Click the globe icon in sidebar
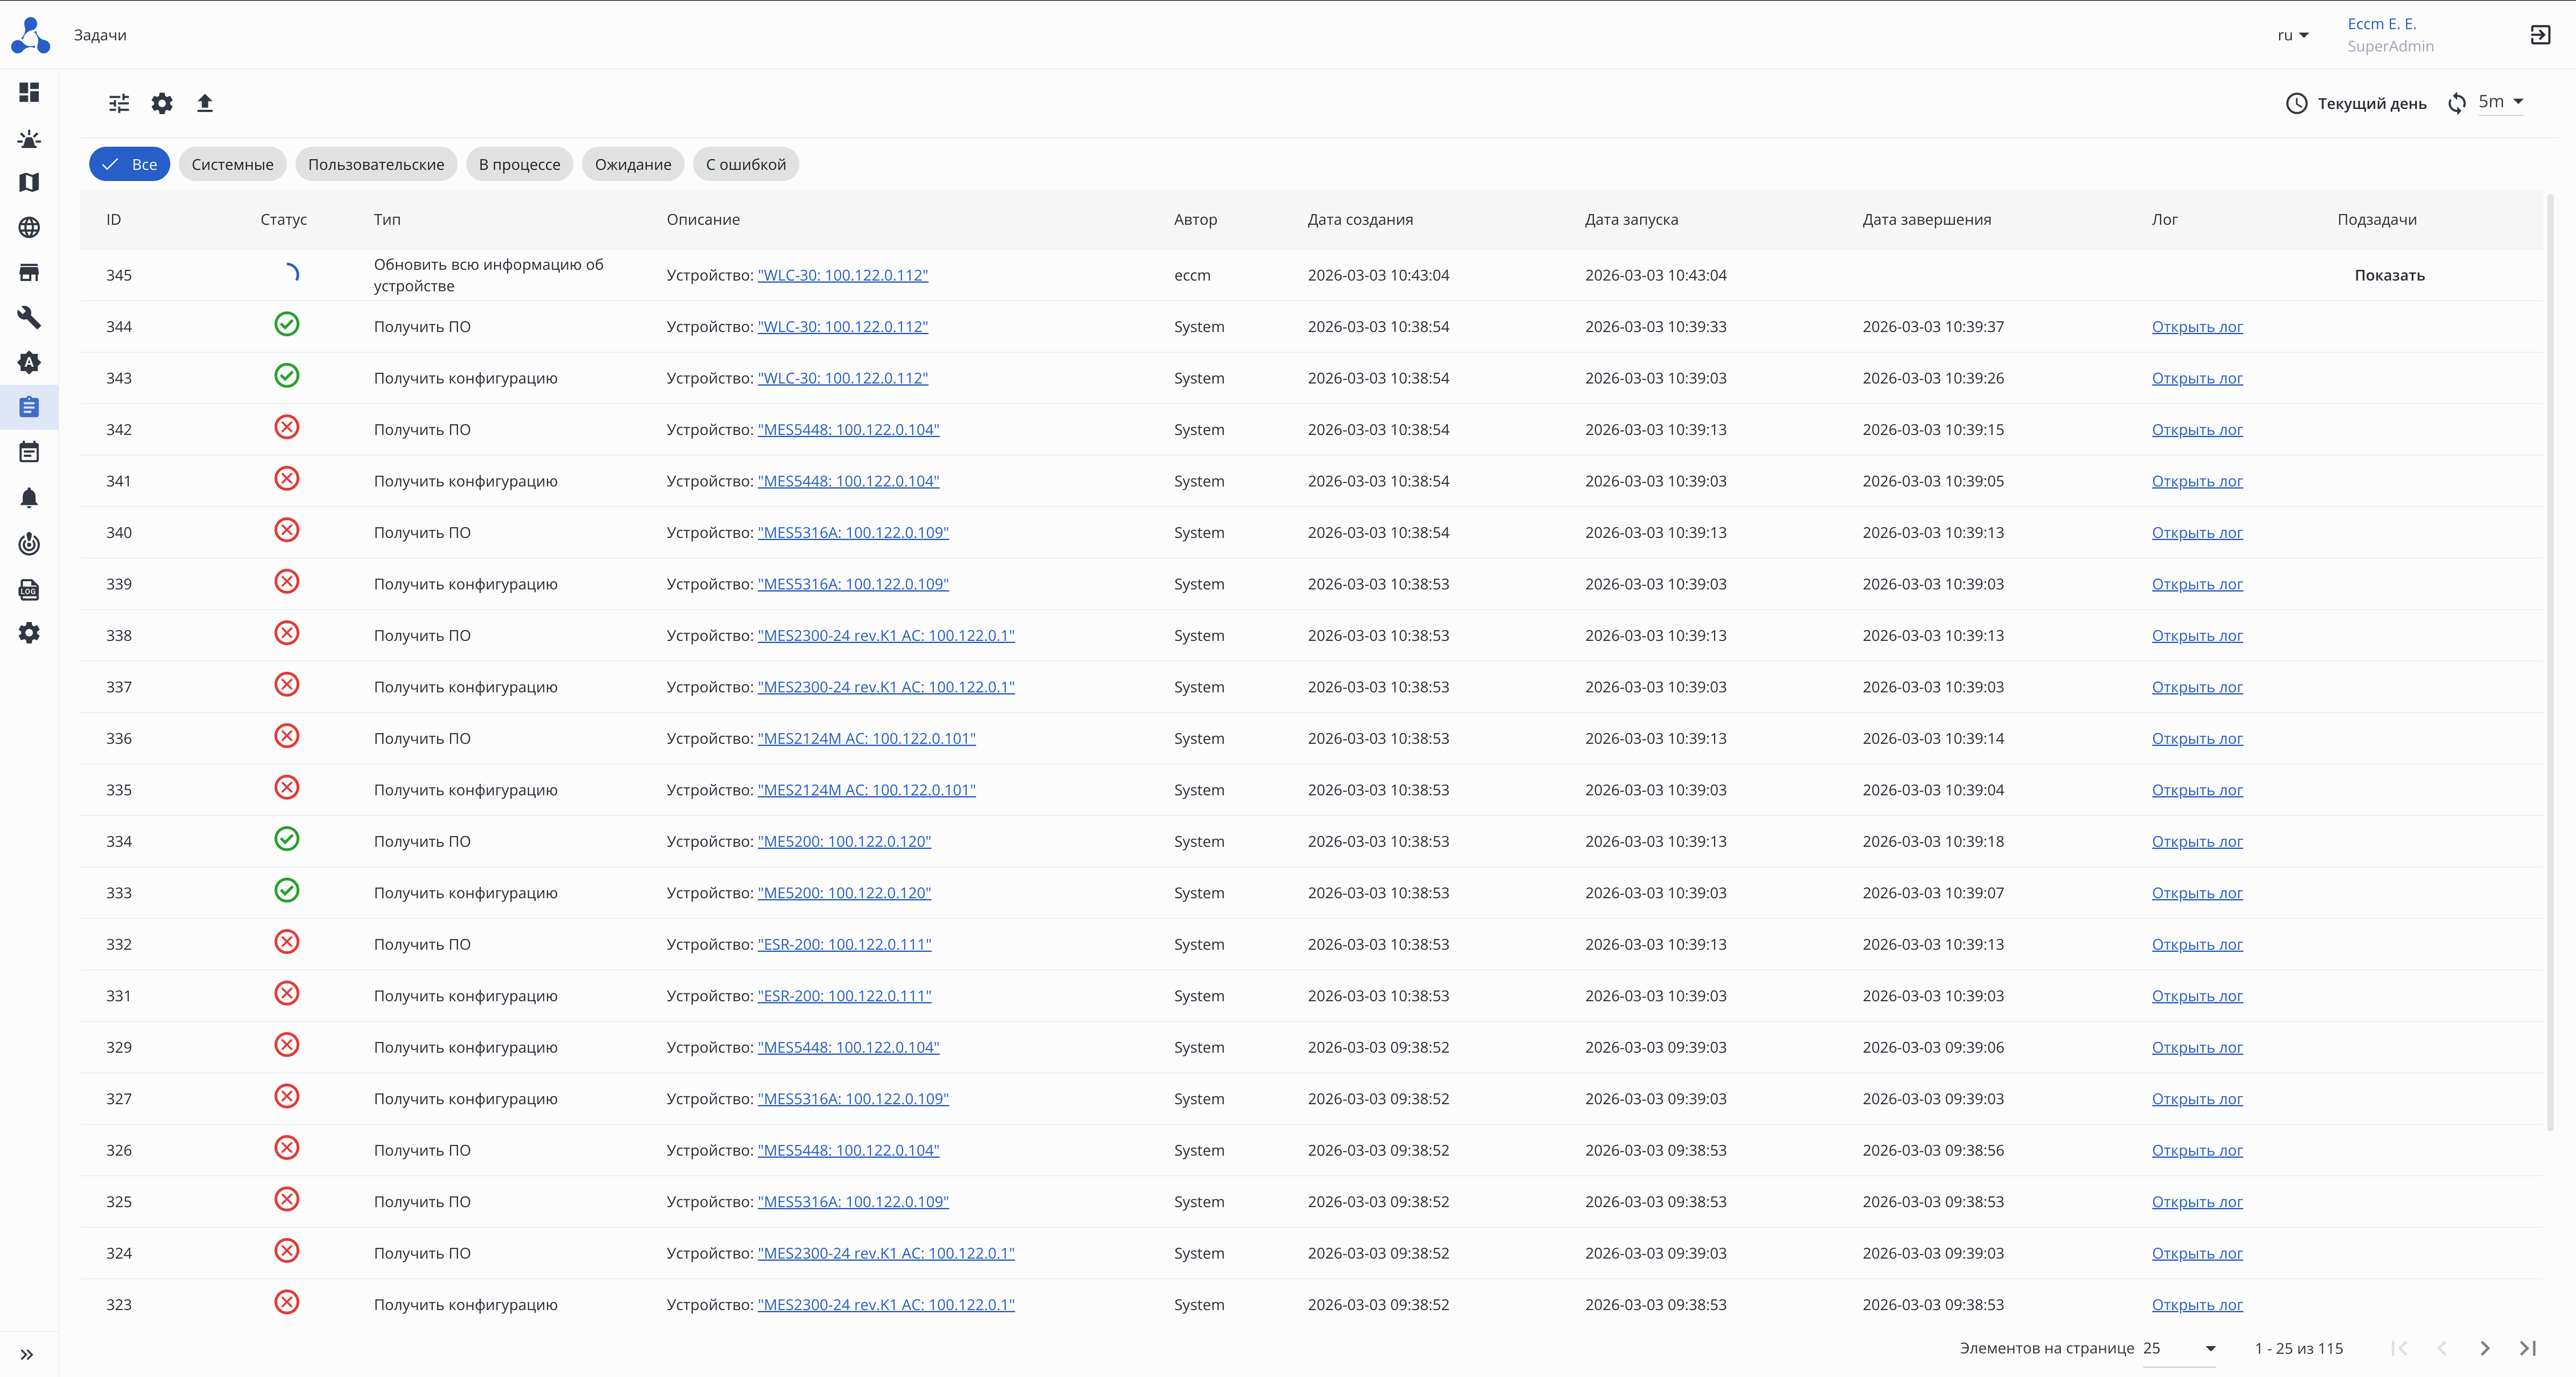The height and width of the screenshot is (1377, 2576). tap(29, 228)
